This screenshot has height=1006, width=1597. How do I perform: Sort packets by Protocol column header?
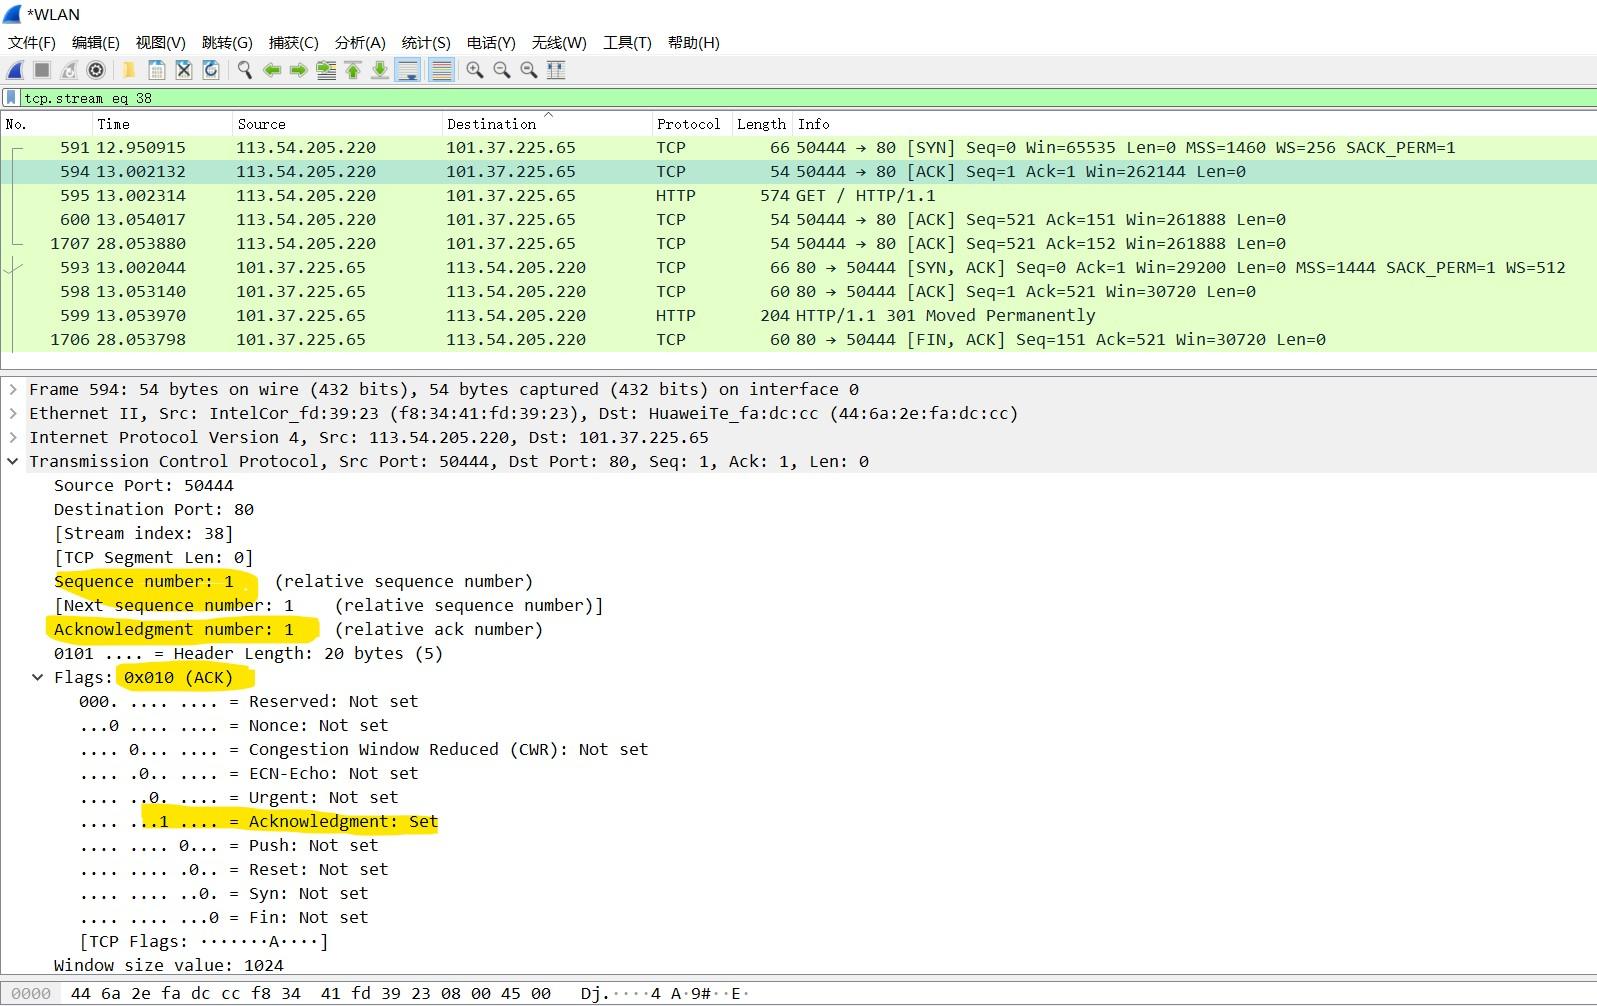[x=688, y=124]
